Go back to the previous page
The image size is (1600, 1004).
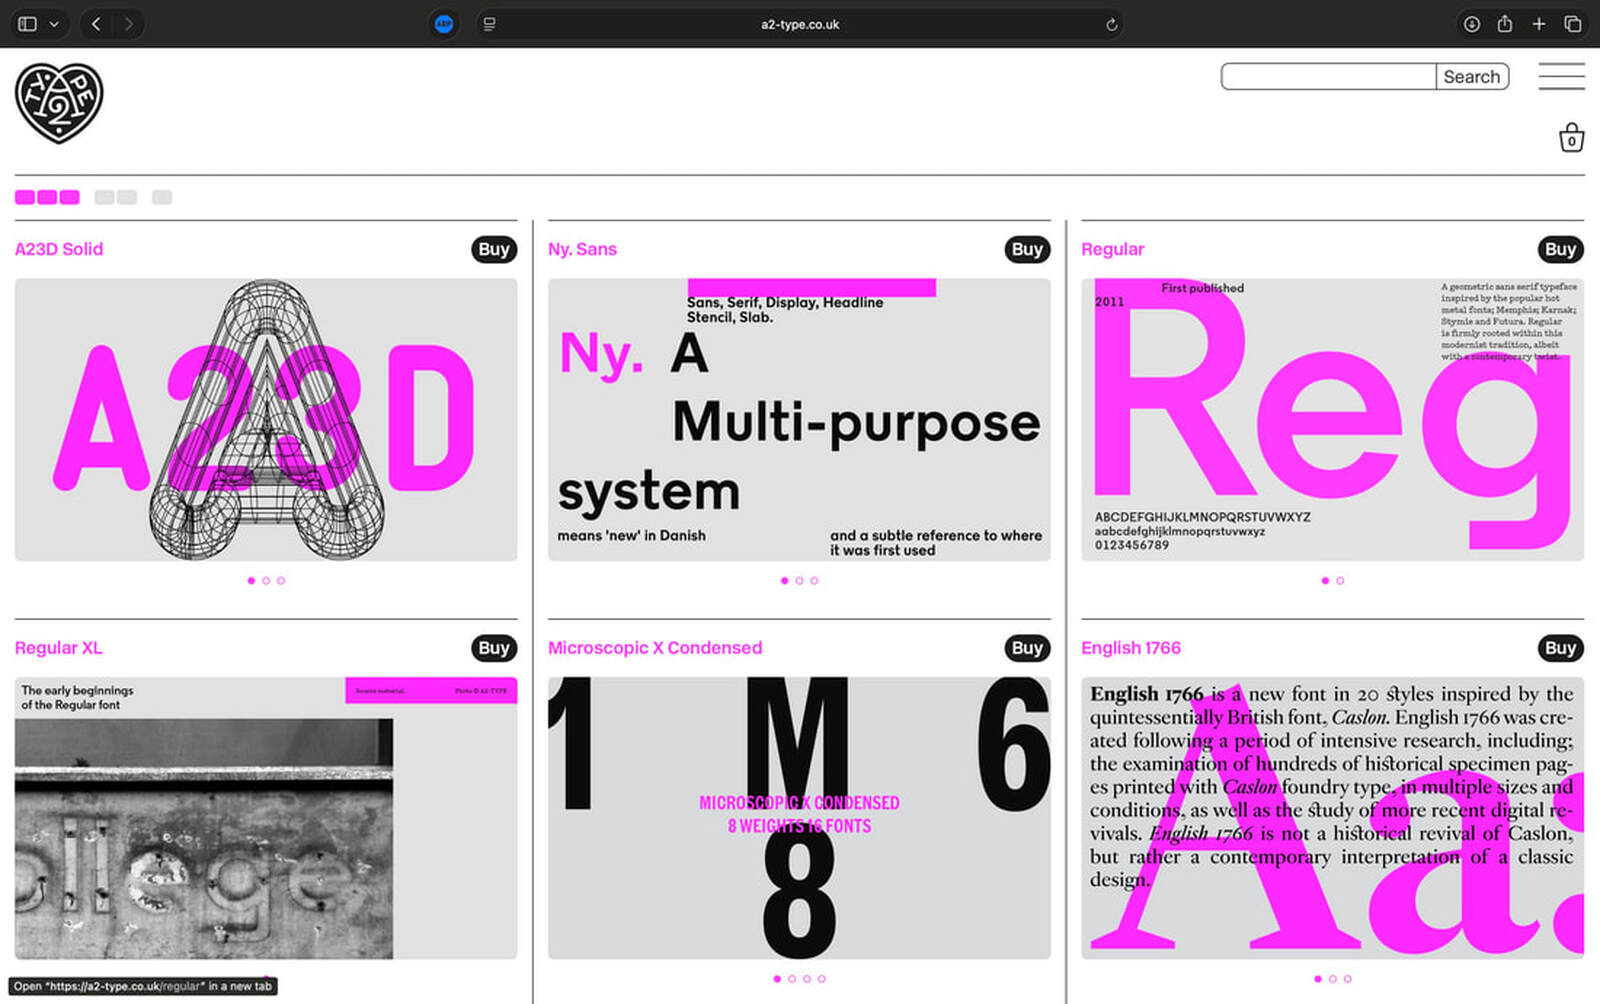tap(96, 24)
